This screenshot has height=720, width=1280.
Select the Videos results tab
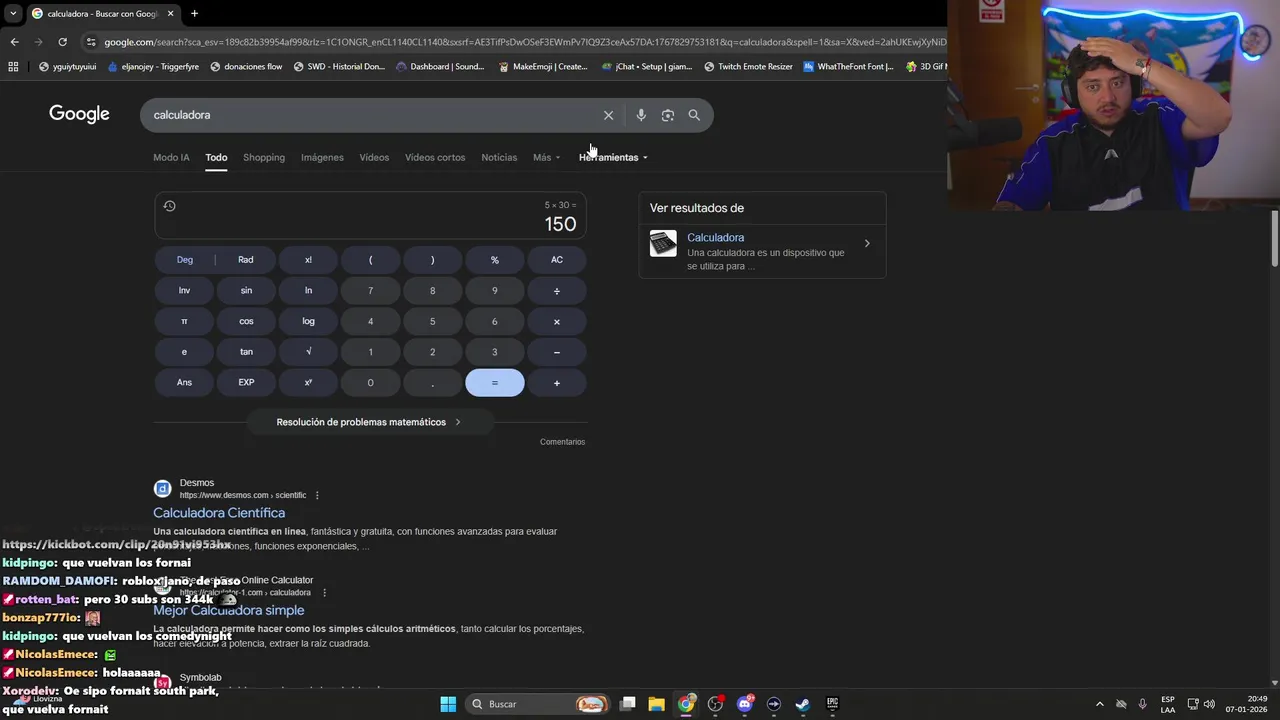[x=374, y=157]
